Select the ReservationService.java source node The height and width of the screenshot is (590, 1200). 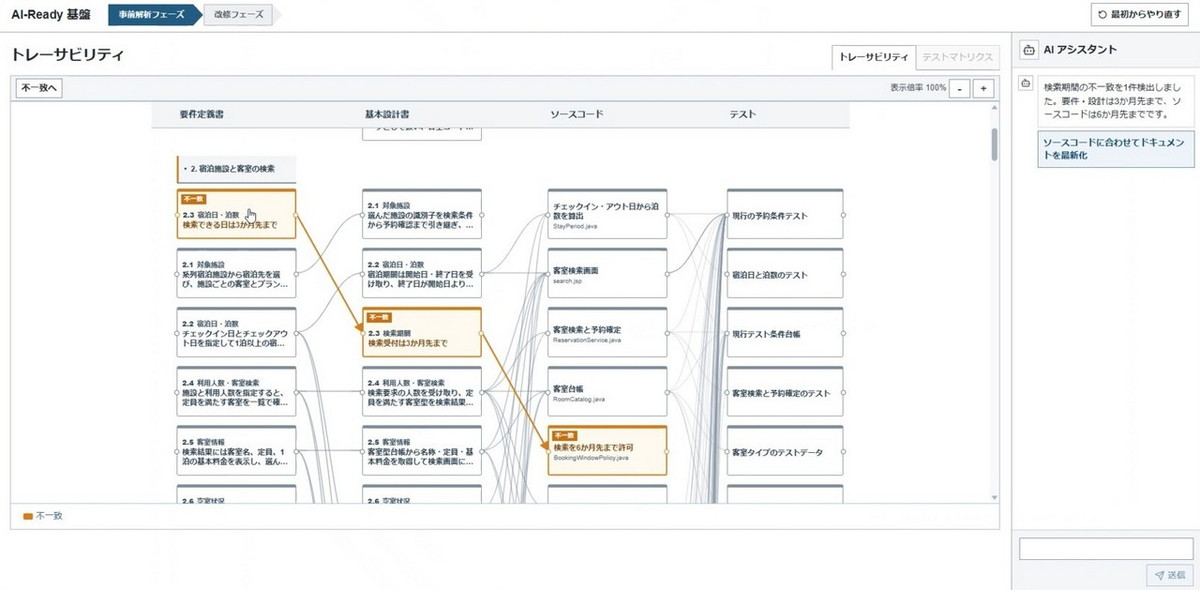coord(607,333)
